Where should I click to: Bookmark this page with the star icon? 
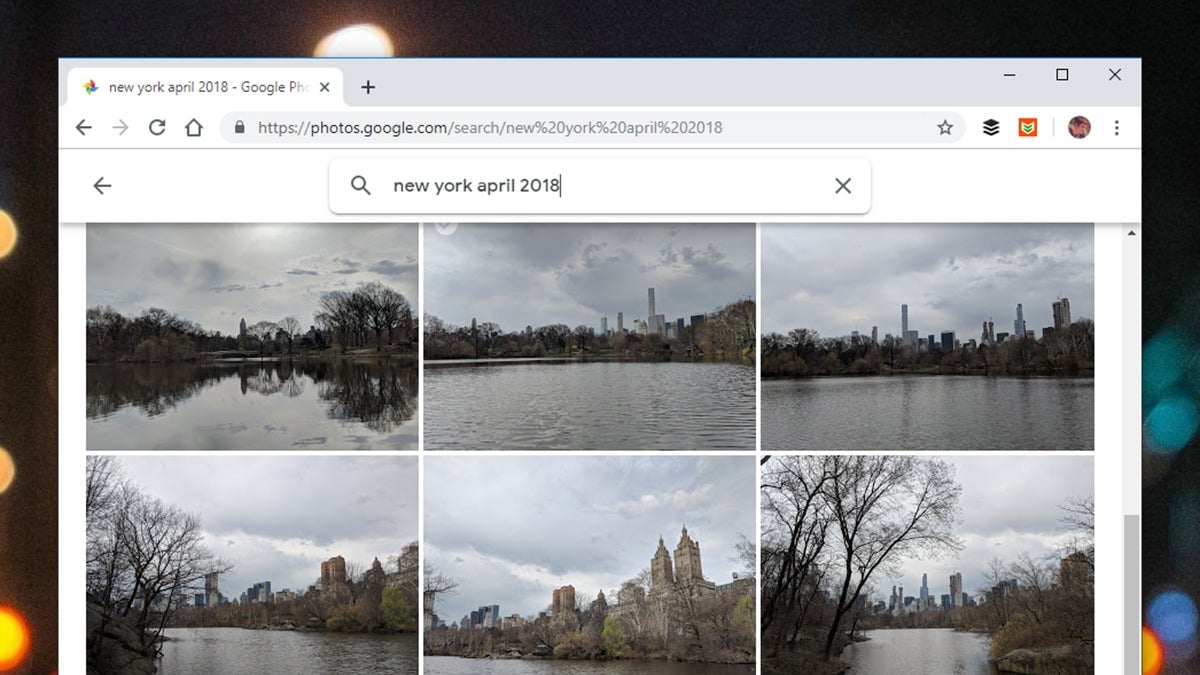[x=944, y=127]
